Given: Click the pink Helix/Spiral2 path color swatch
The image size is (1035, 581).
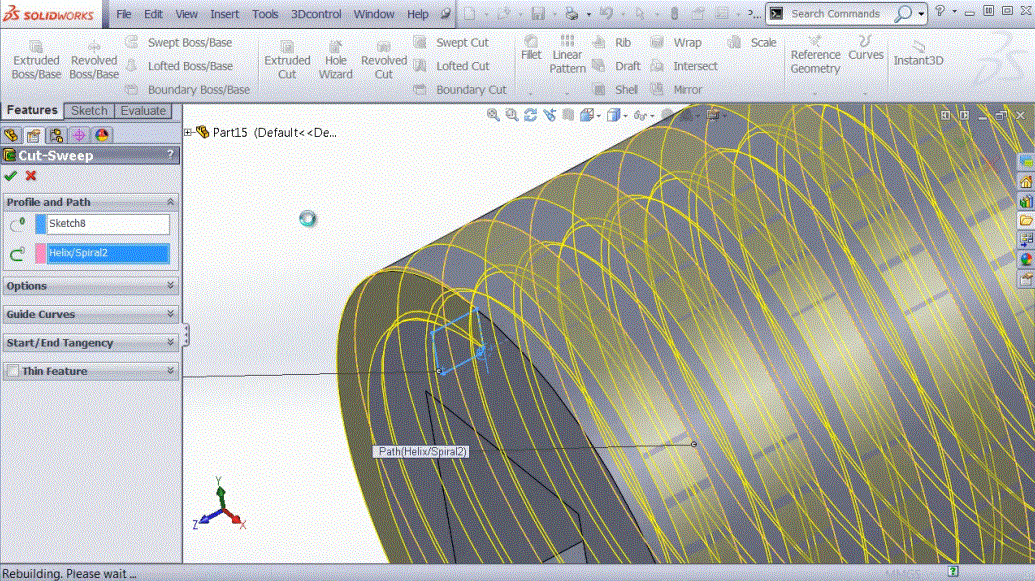Looking at the screenshot, I should 40,254.
